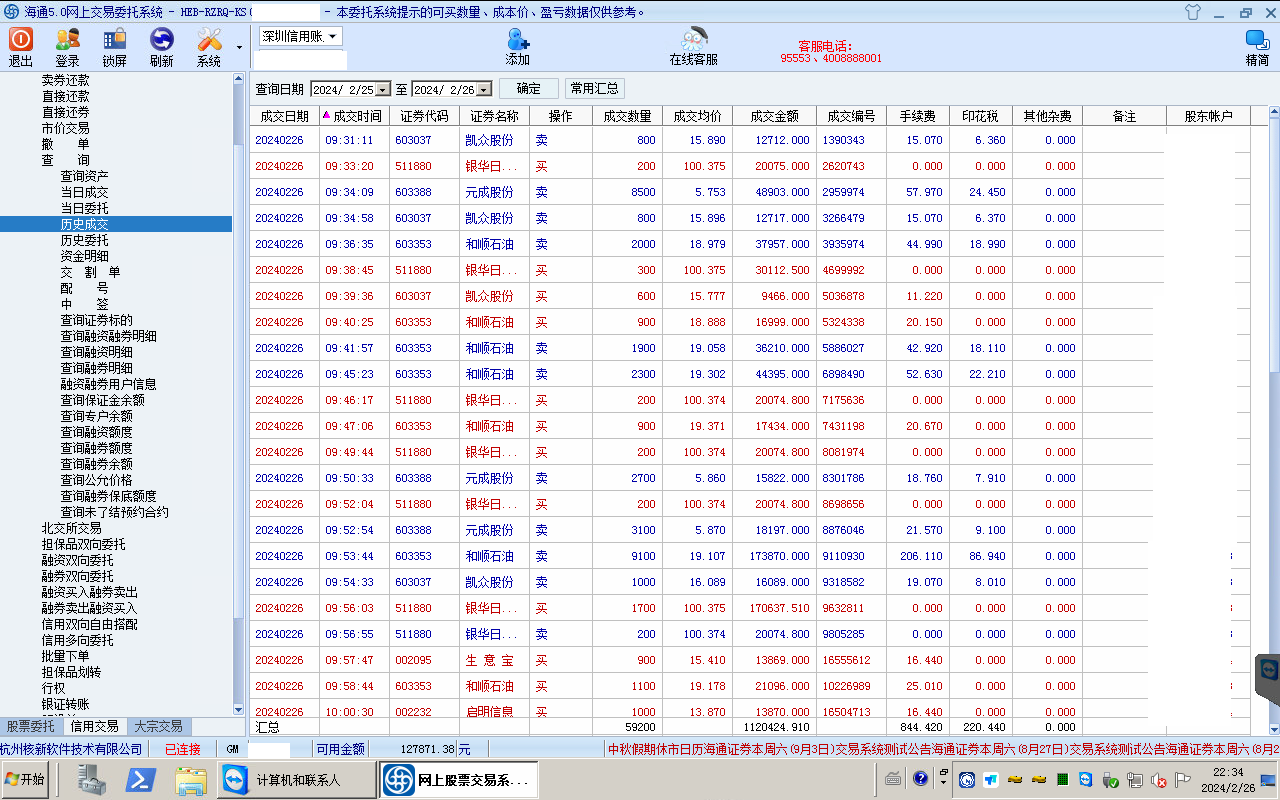The image size is (1280, 800).
Task: Expand the start date 2024/2/25 picker
Action: click(x=382, y=90)
